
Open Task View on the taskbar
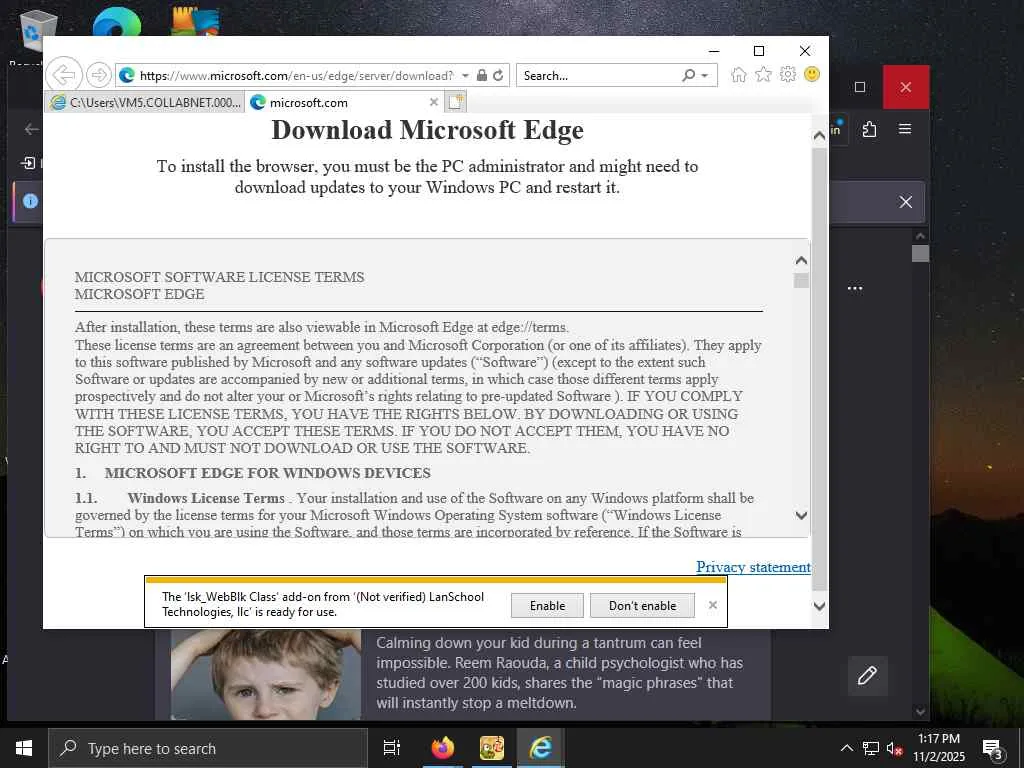click(392, 748)
